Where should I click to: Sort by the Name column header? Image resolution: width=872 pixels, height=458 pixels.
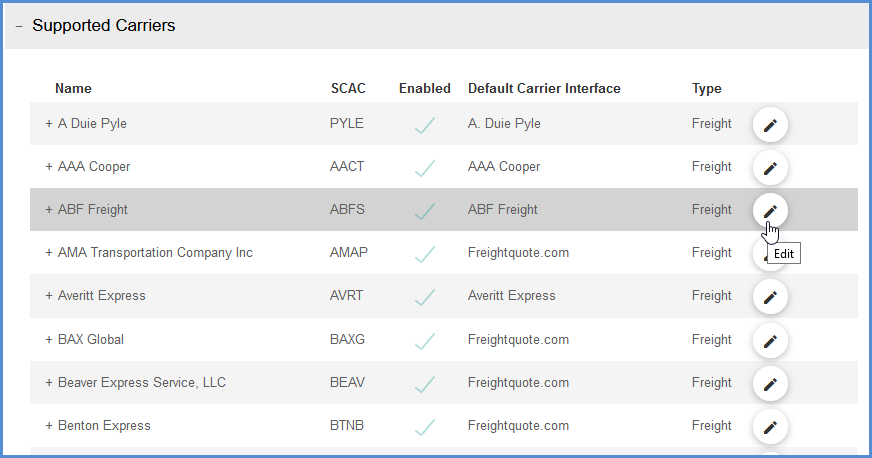[x=73, y=88]
